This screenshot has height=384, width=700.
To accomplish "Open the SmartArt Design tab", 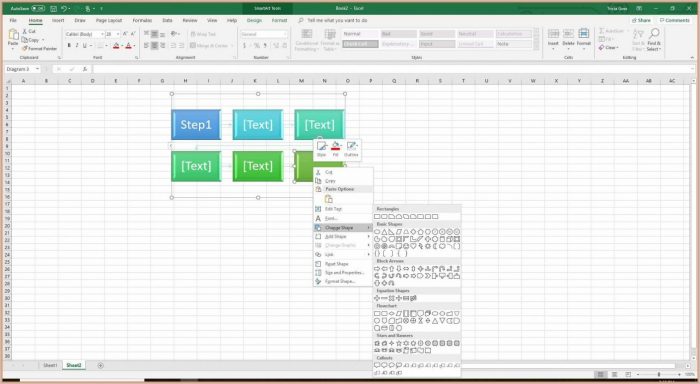I will [254, 21].
